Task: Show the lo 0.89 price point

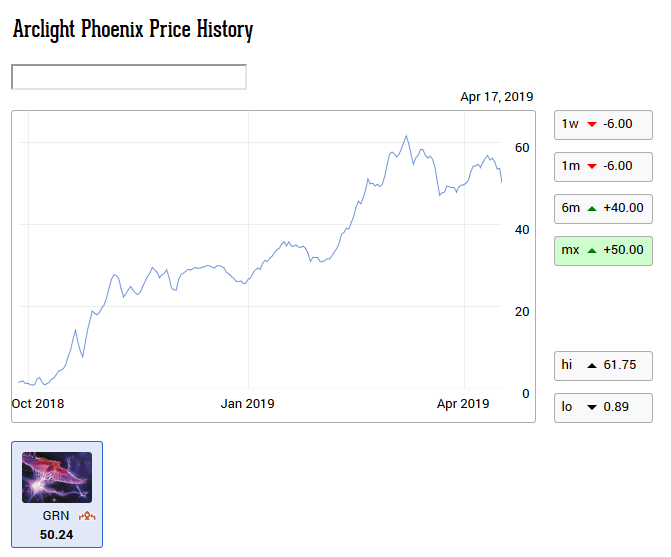Action: click(x=603, y=408)
